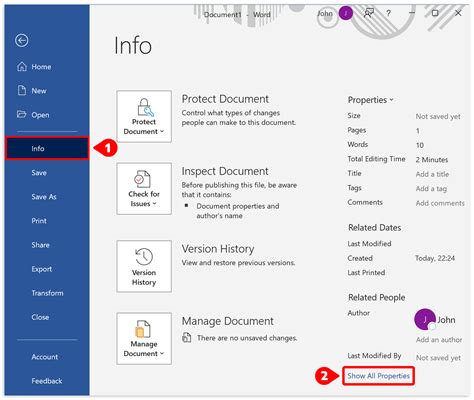Expand the Properties dropdown header
The image size is (474, 400).
pyautogui.click(x=371, y=100)
